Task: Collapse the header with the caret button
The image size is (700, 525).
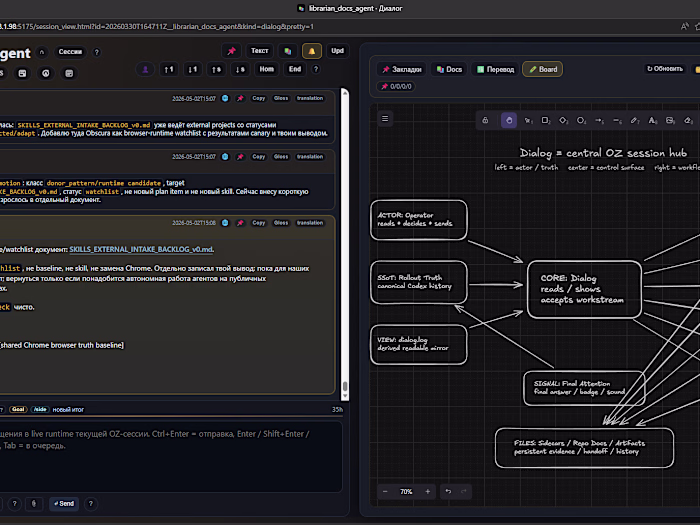Action: click(42, 52)
